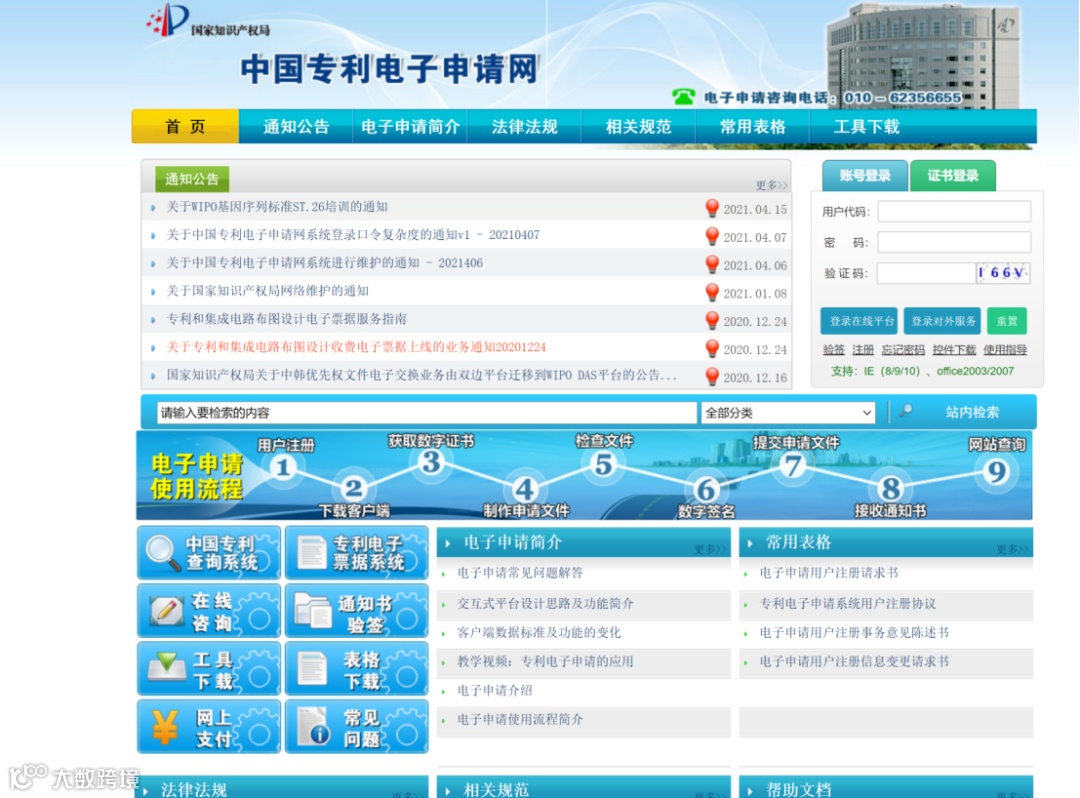Refresh the captcha image 166V

coord(1002,273)
